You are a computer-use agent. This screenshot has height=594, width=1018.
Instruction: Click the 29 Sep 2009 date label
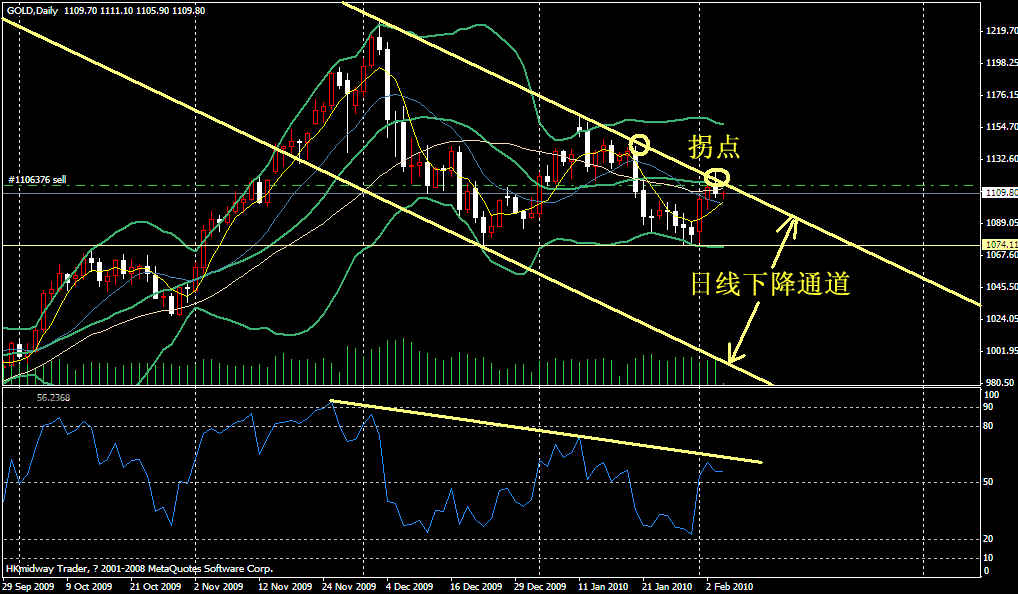click(29, 586)
